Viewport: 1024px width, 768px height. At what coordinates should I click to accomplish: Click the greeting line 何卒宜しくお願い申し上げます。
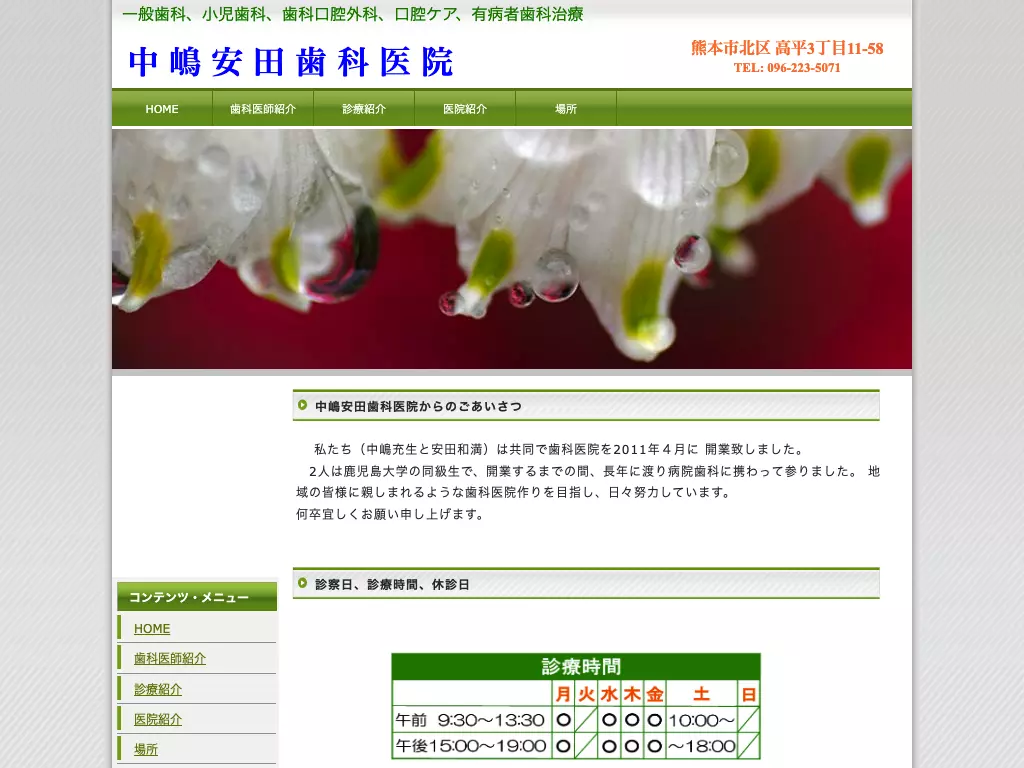coord(391,514)
